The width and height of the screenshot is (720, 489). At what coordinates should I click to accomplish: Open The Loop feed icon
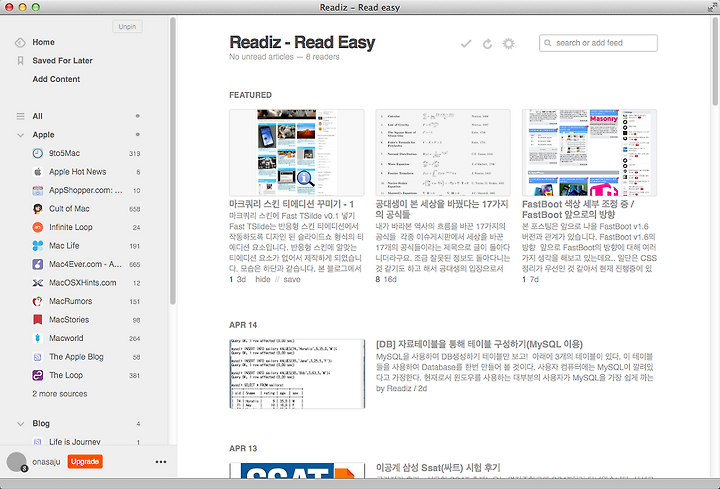click(x=38, y=375)
